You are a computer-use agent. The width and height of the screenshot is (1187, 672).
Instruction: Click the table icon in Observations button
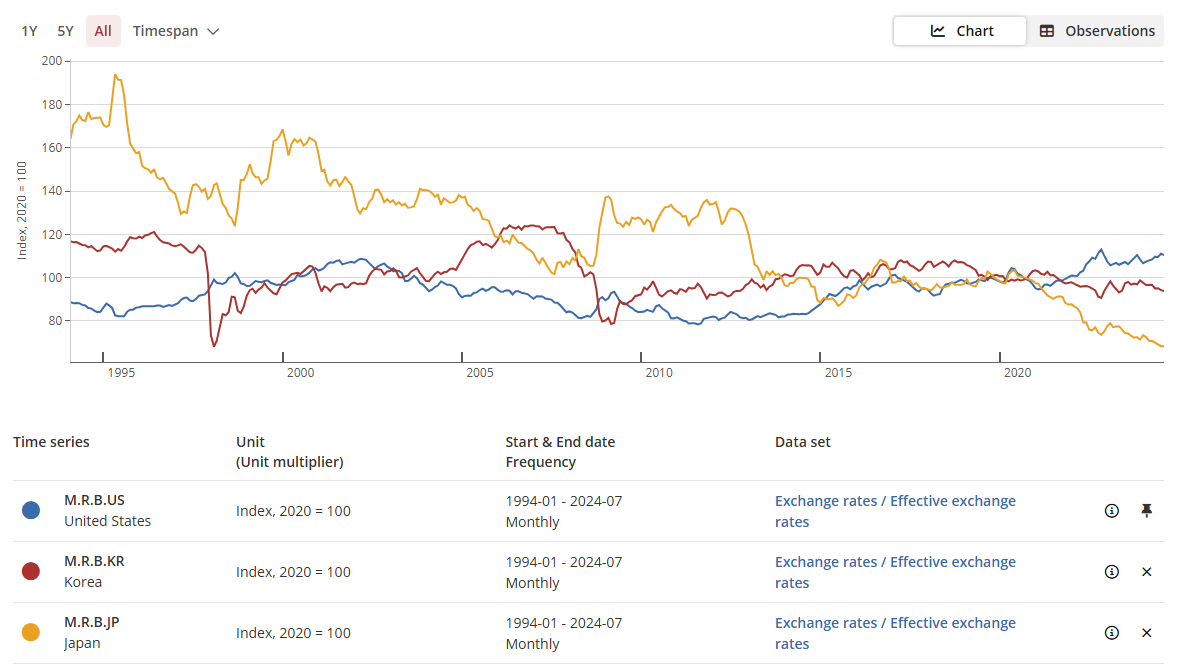(x=1047, y=31)
